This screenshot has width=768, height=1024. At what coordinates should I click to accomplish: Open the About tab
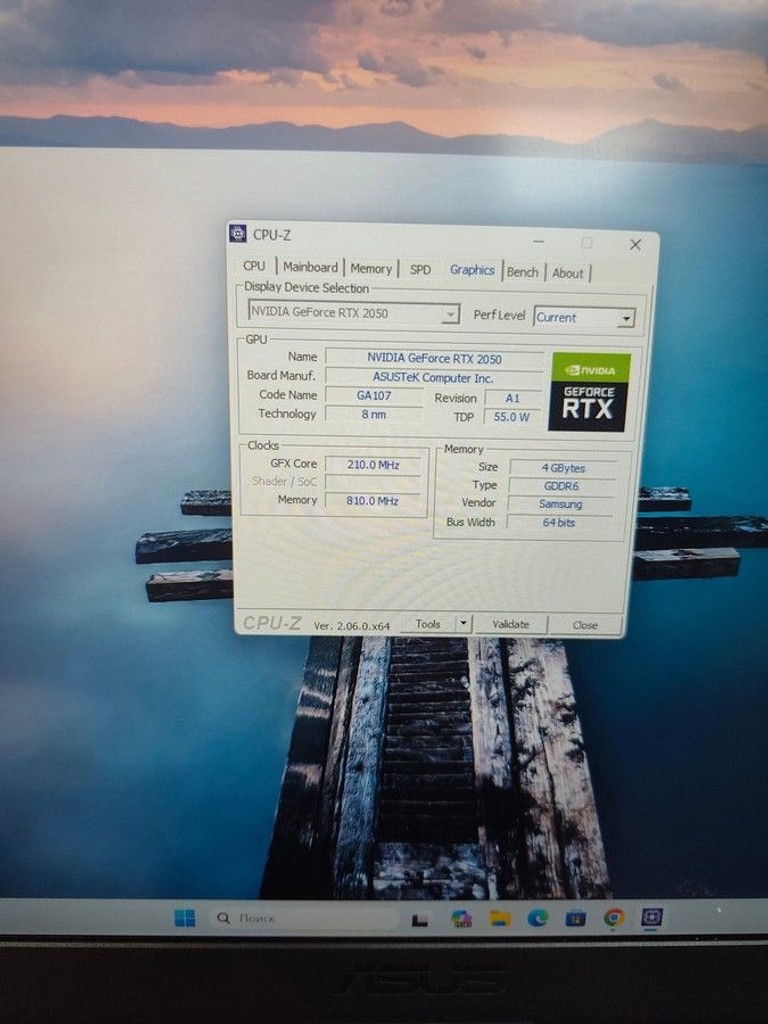(568, 274)
